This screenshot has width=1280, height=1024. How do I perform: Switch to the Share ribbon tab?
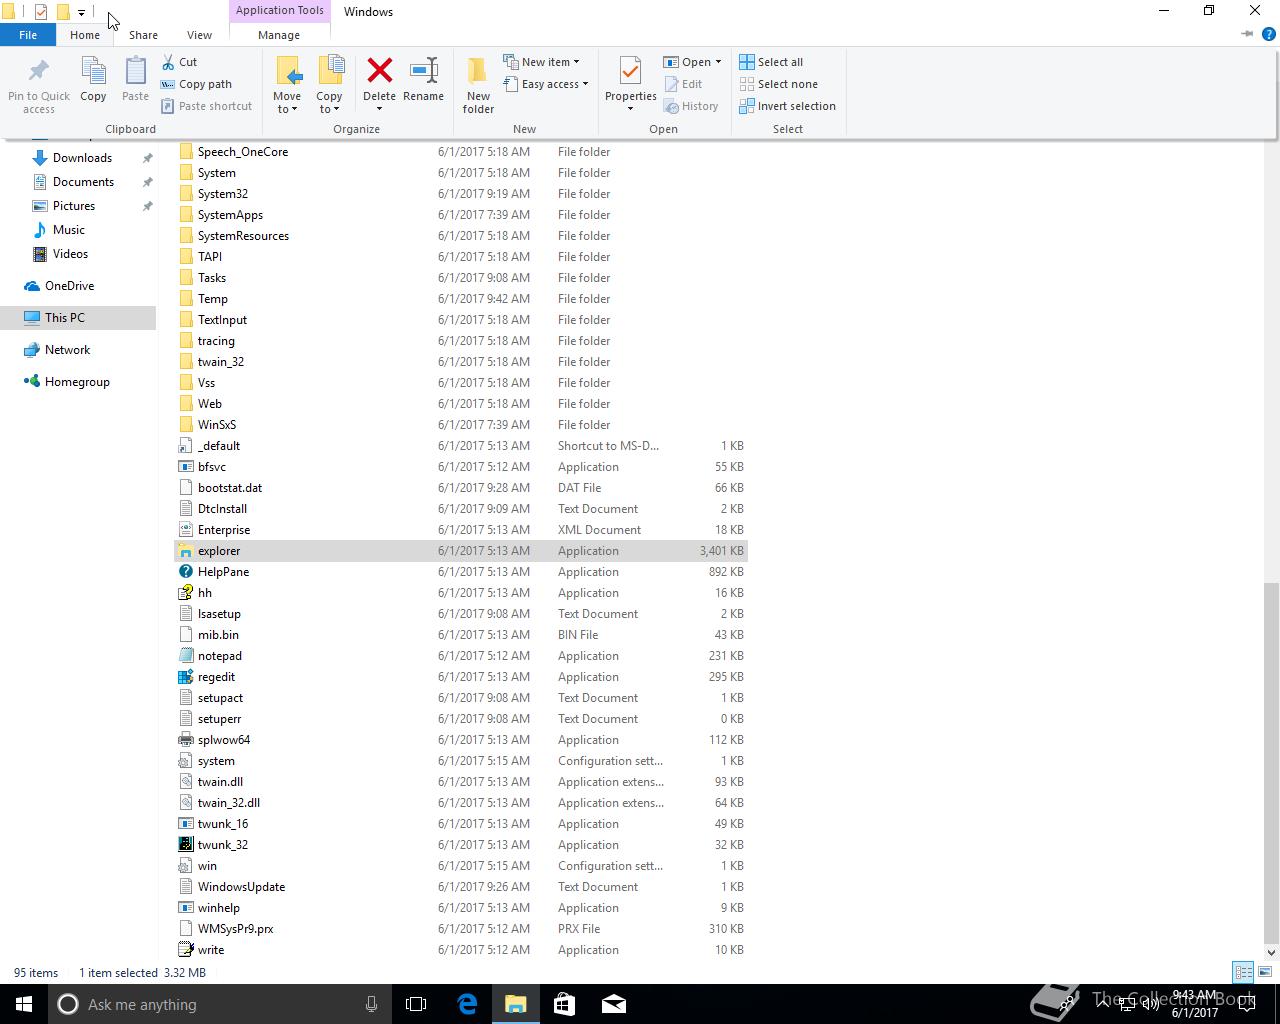pos(143,35)
